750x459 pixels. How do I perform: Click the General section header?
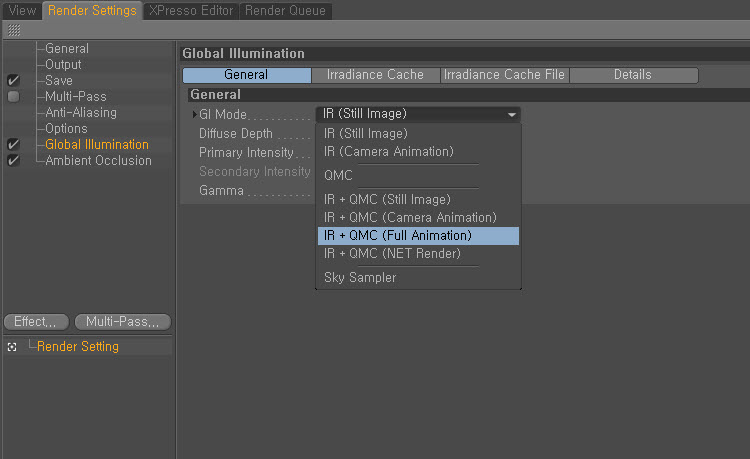[216, 95]
